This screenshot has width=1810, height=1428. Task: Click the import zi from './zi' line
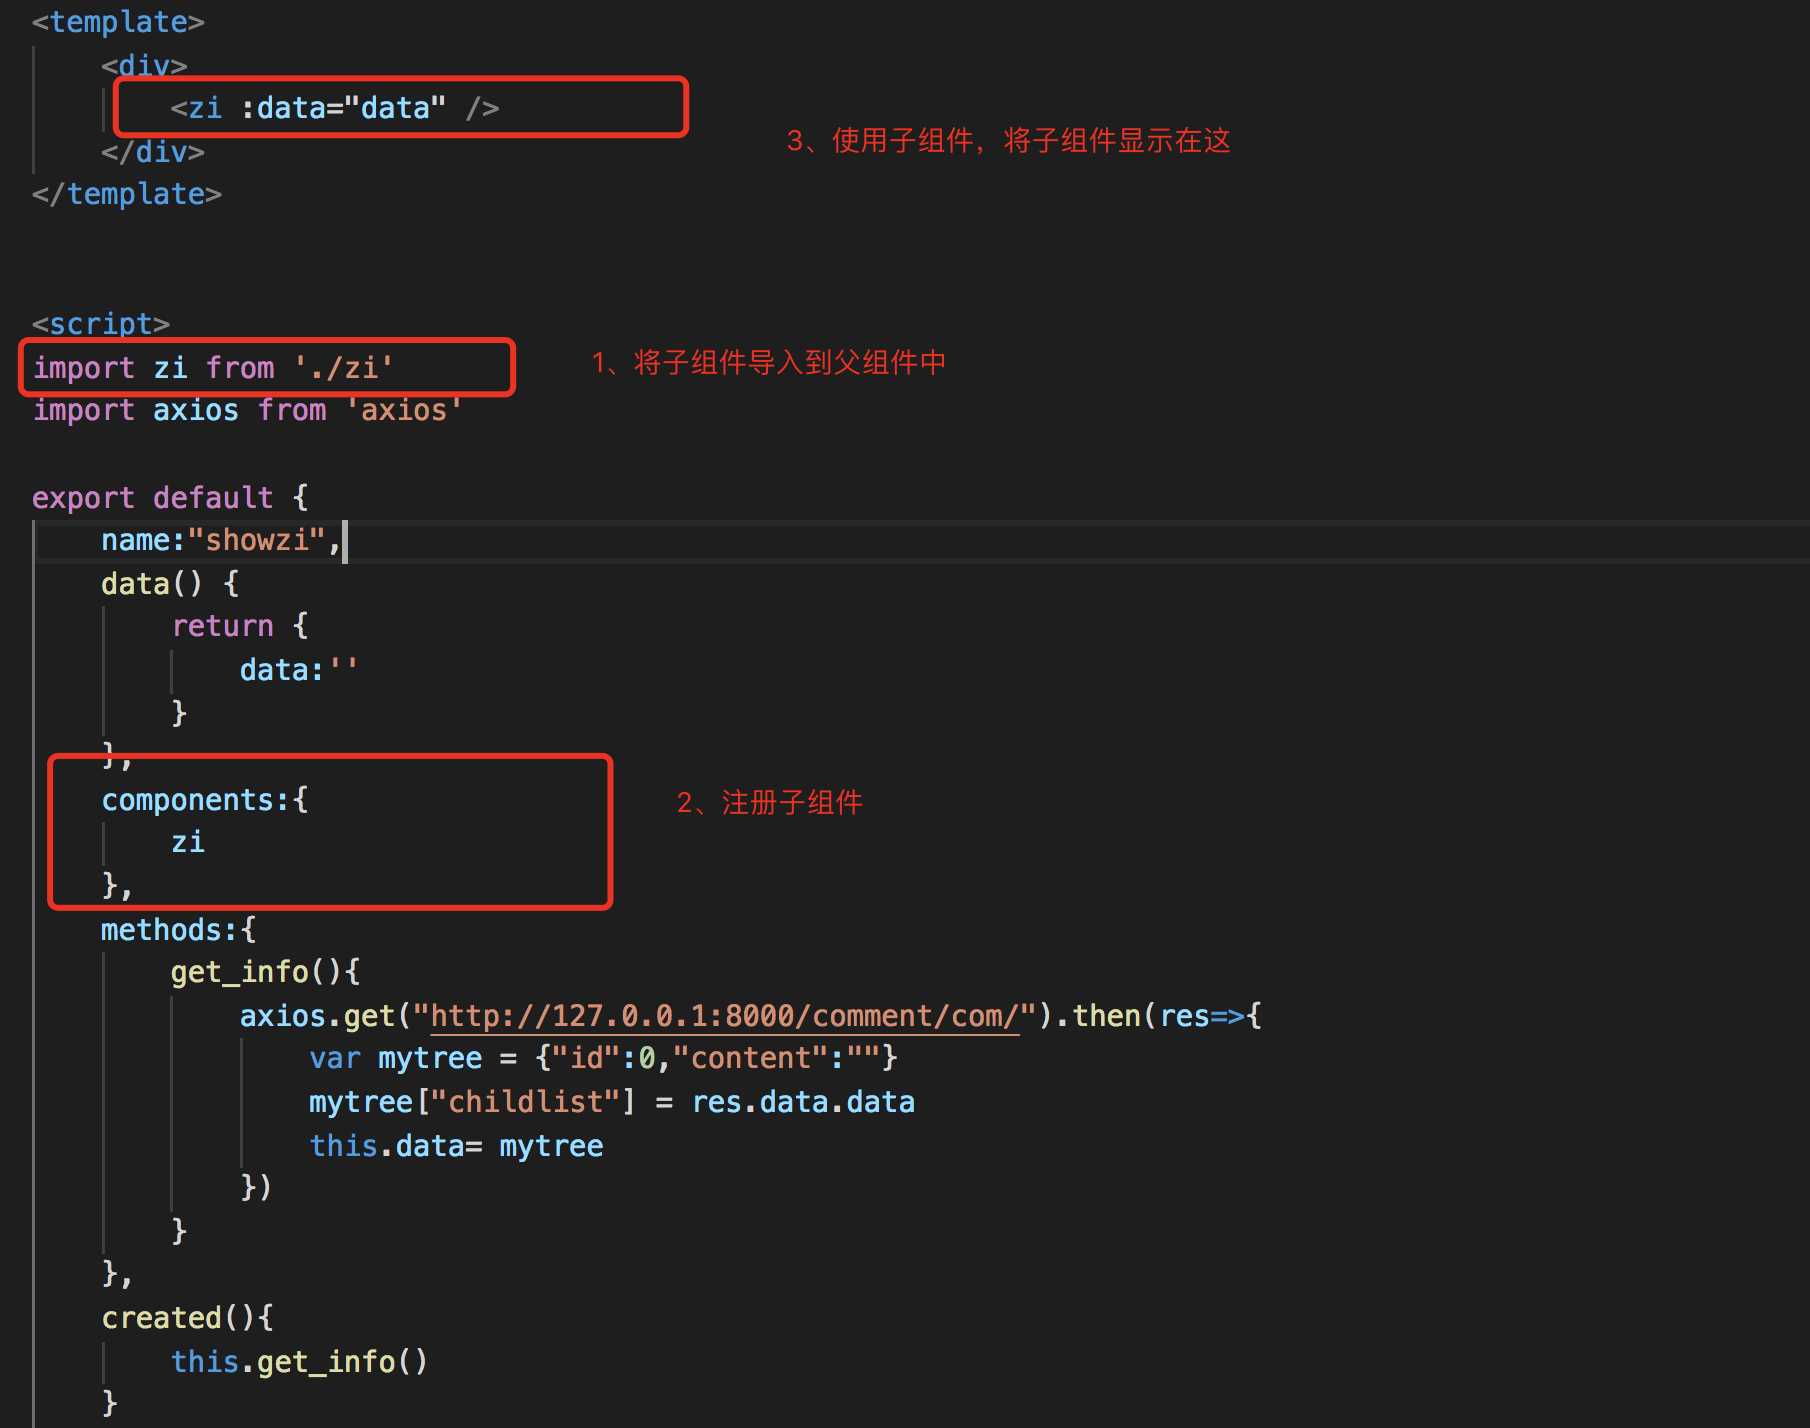(213, 368)
